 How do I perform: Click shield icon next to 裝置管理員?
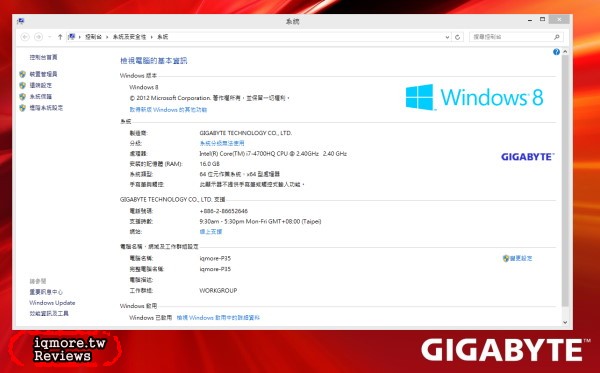(x=23, y=74)
